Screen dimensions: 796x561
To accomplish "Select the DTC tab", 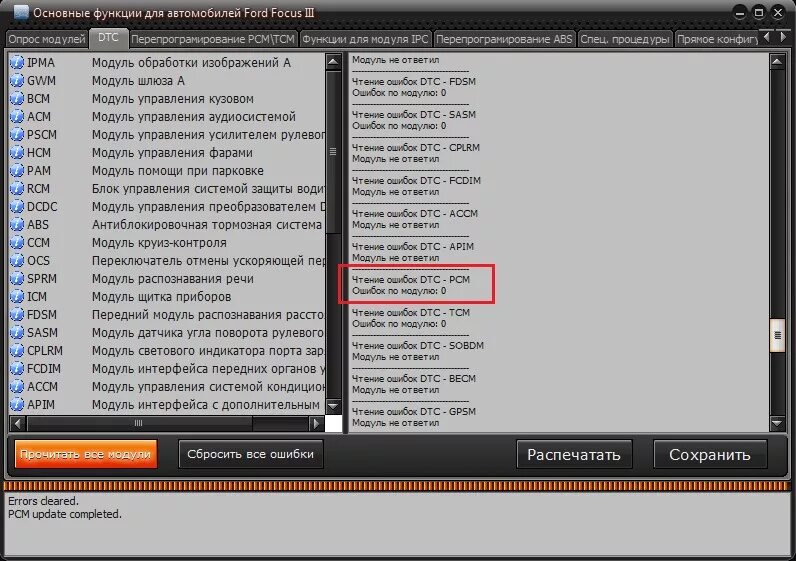I will point(108,38).
